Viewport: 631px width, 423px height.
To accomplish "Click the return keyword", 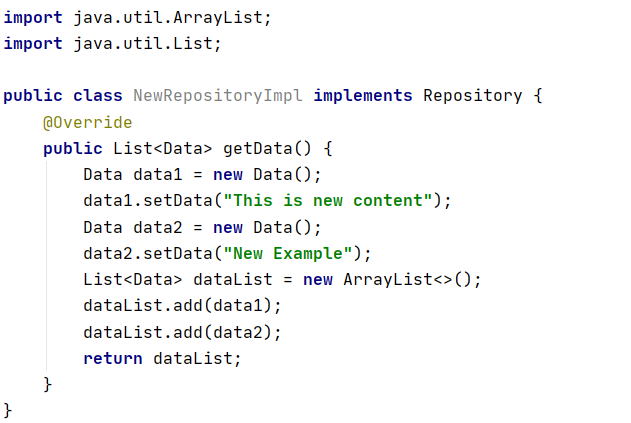I will click(x=112, y=357).
